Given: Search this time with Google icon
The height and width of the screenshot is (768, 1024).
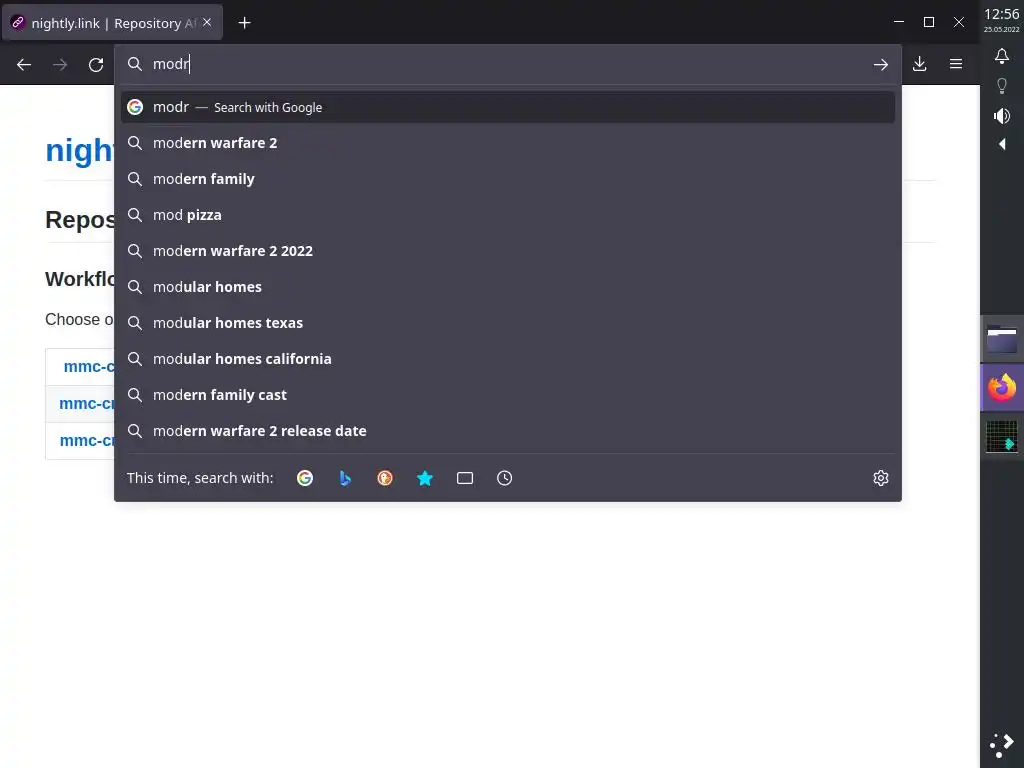Looking at the screenshot, I should (305, 478).
